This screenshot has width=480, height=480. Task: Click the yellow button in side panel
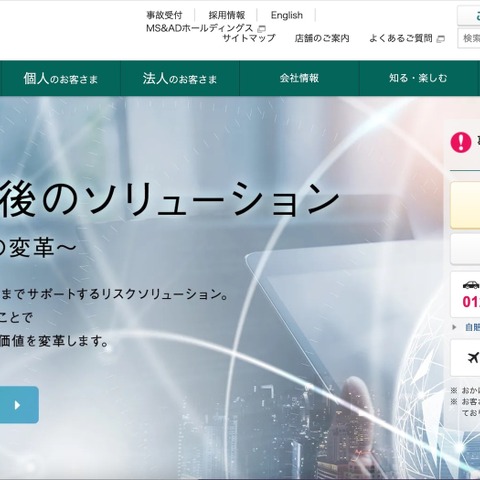(x=465, y=205)
